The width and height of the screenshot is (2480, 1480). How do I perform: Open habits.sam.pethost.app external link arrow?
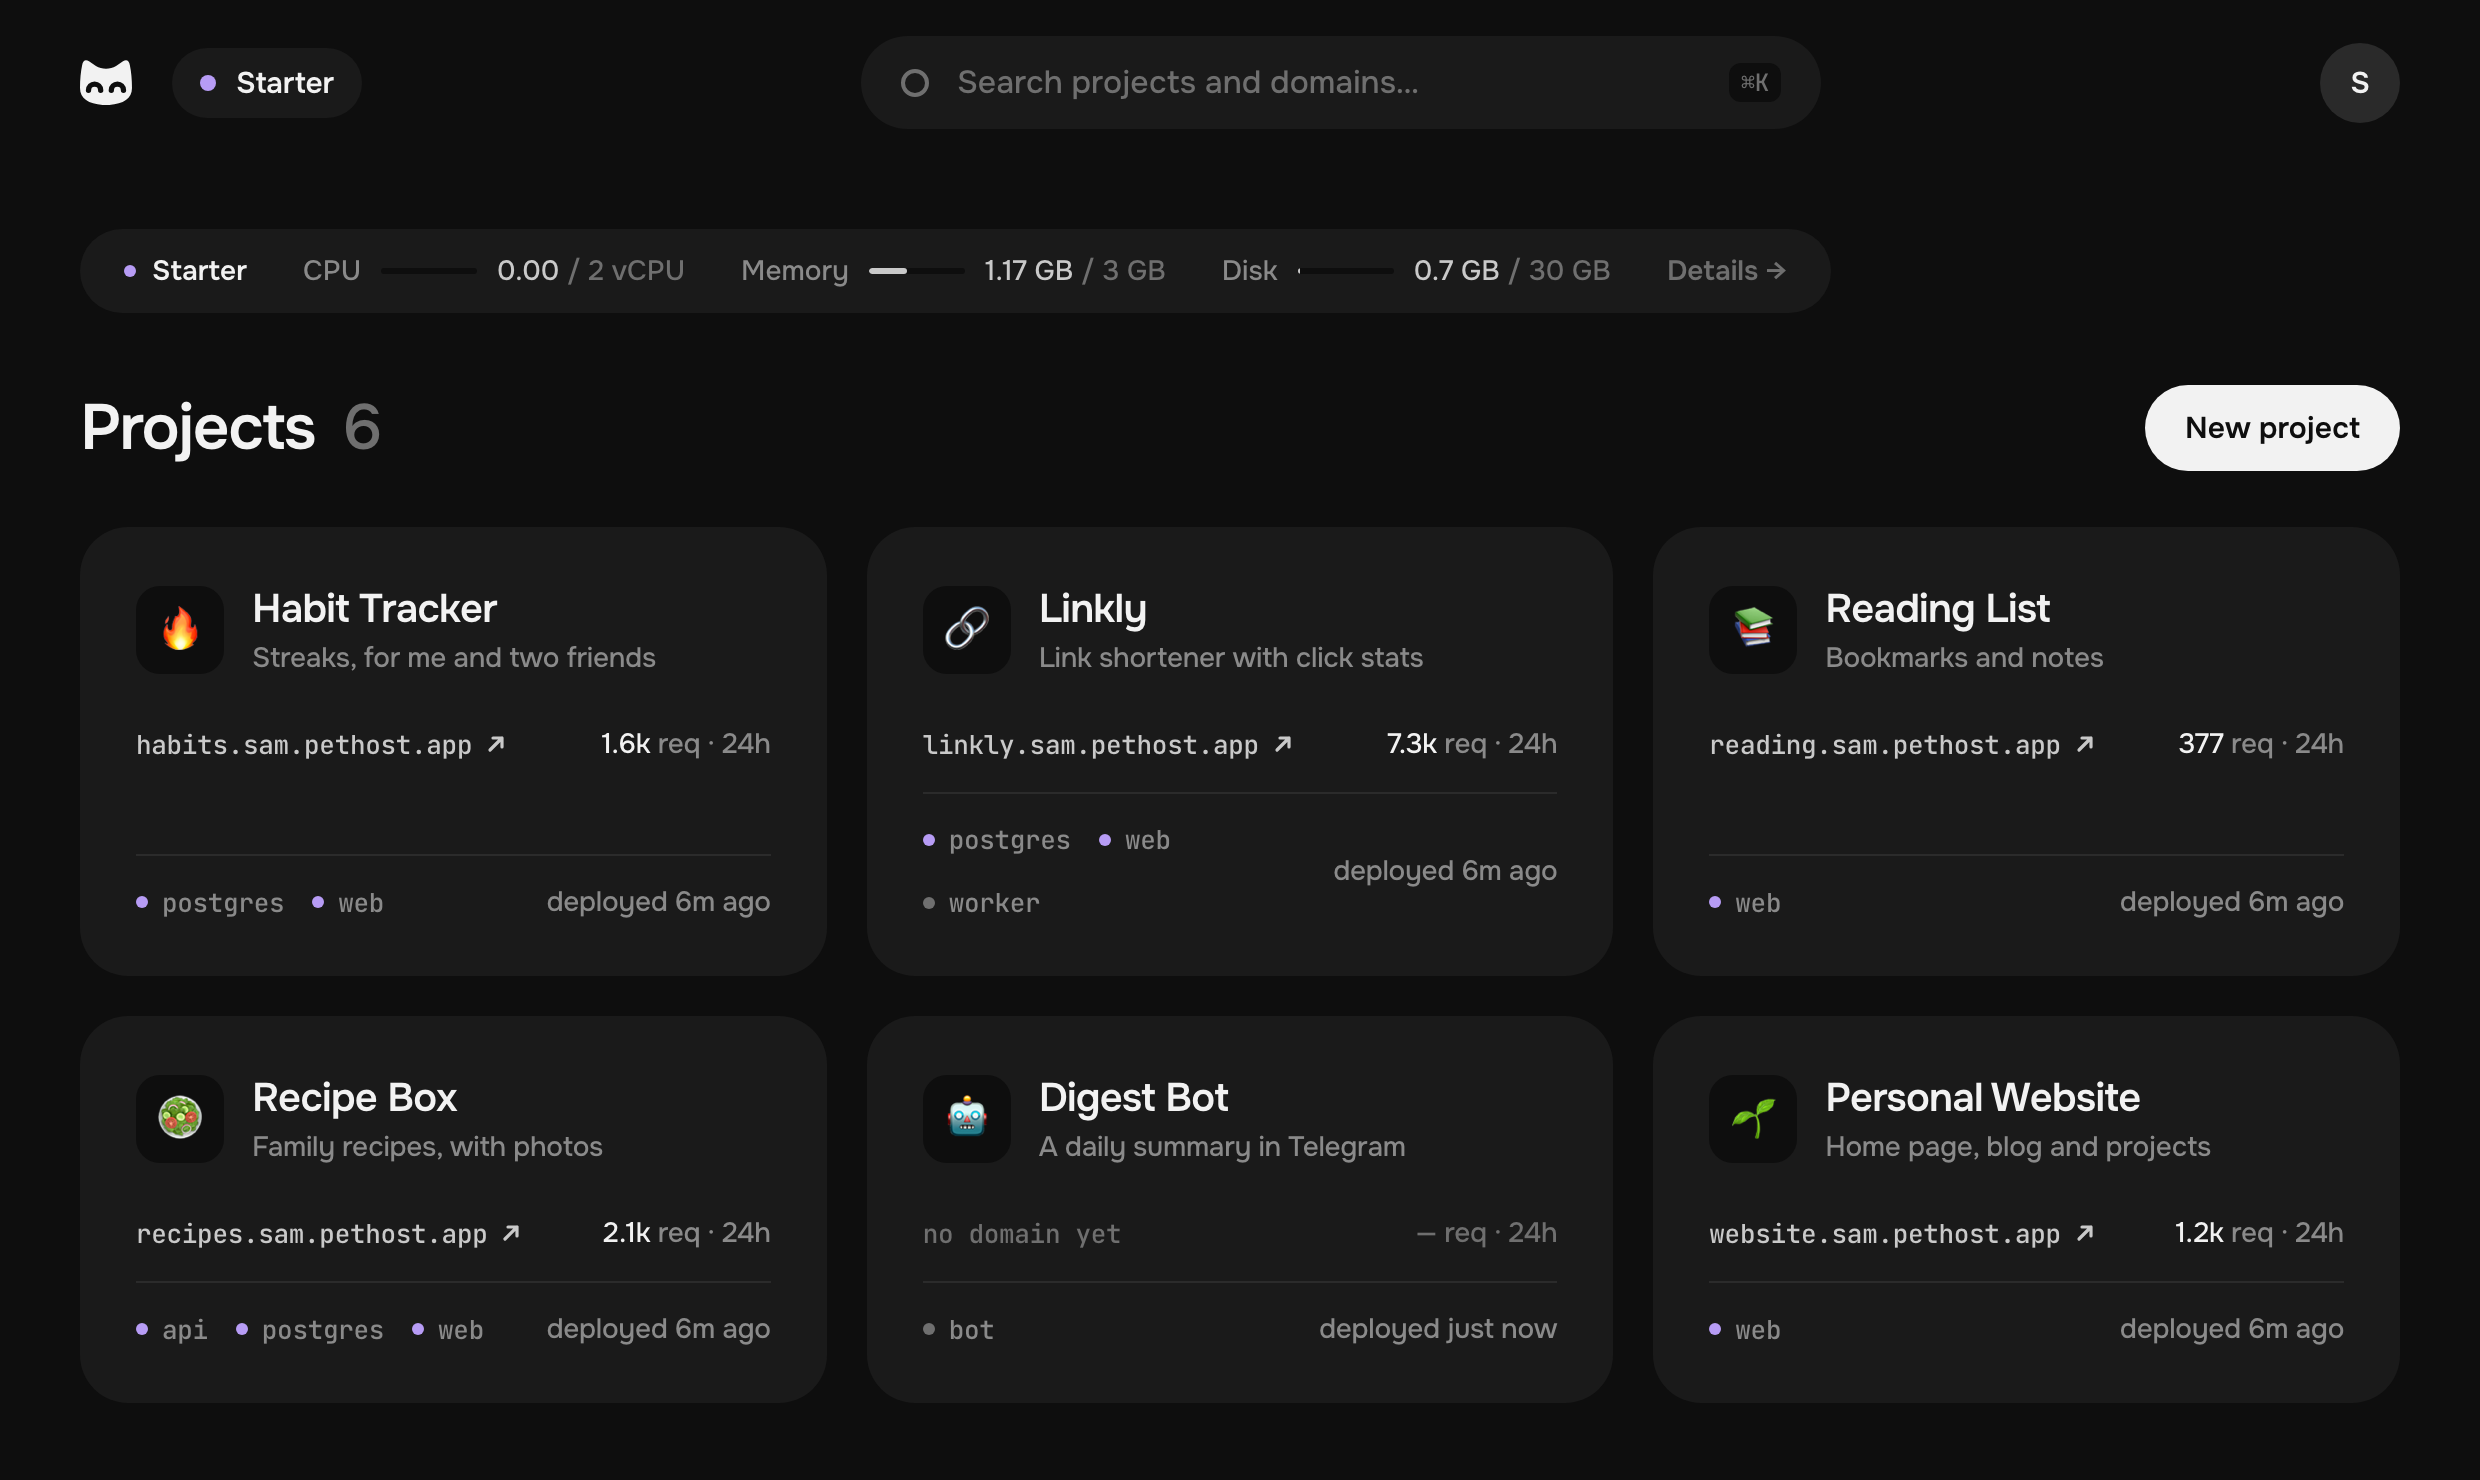click(496, 744)
